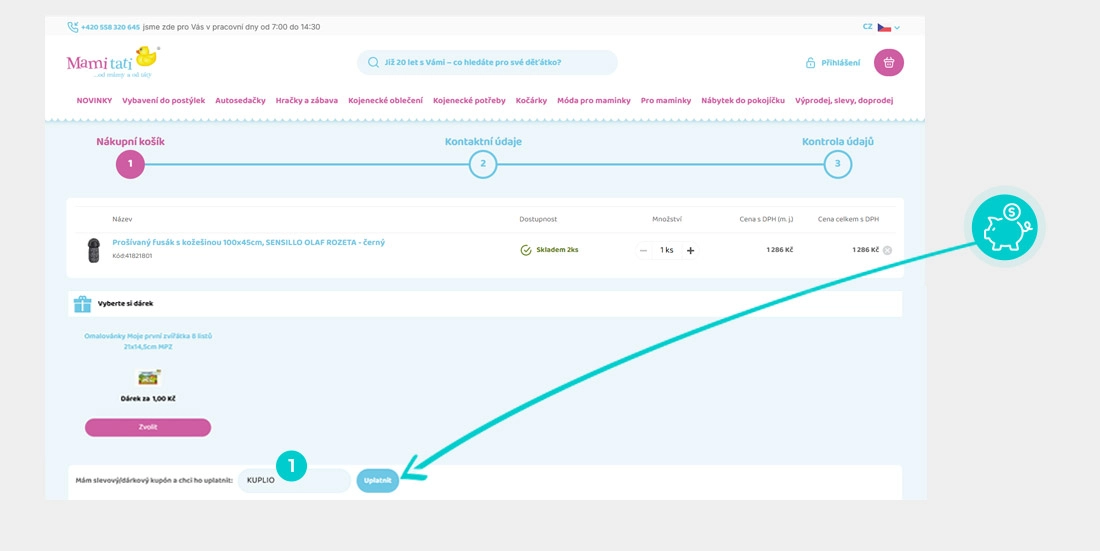The height and width of the screenshot is (551, 1100).
Task: Go to step 3 Kontrola údajů
Action: pos(838,163)
